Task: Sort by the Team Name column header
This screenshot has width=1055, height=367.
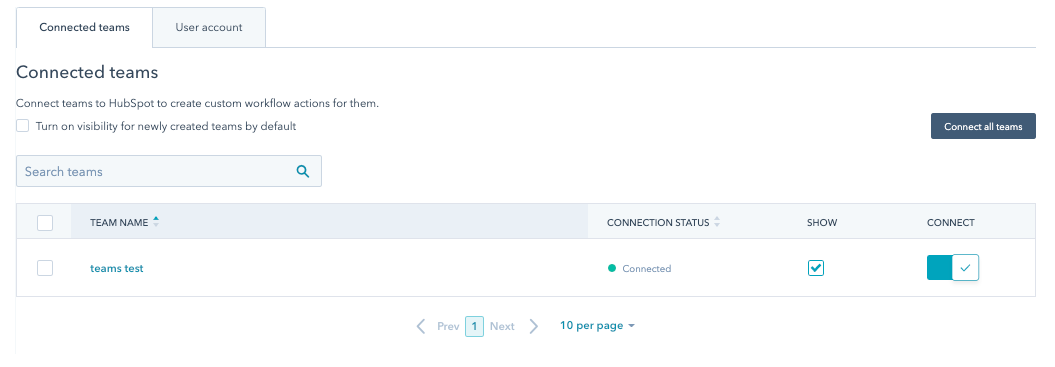Action: point(119,222)
